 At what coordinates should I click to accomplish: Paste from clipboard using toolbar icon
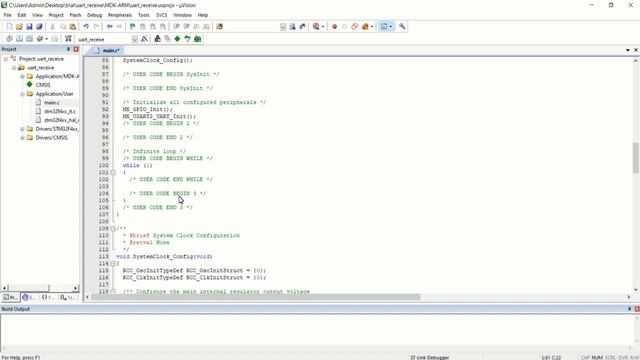[x=73, y=27]
